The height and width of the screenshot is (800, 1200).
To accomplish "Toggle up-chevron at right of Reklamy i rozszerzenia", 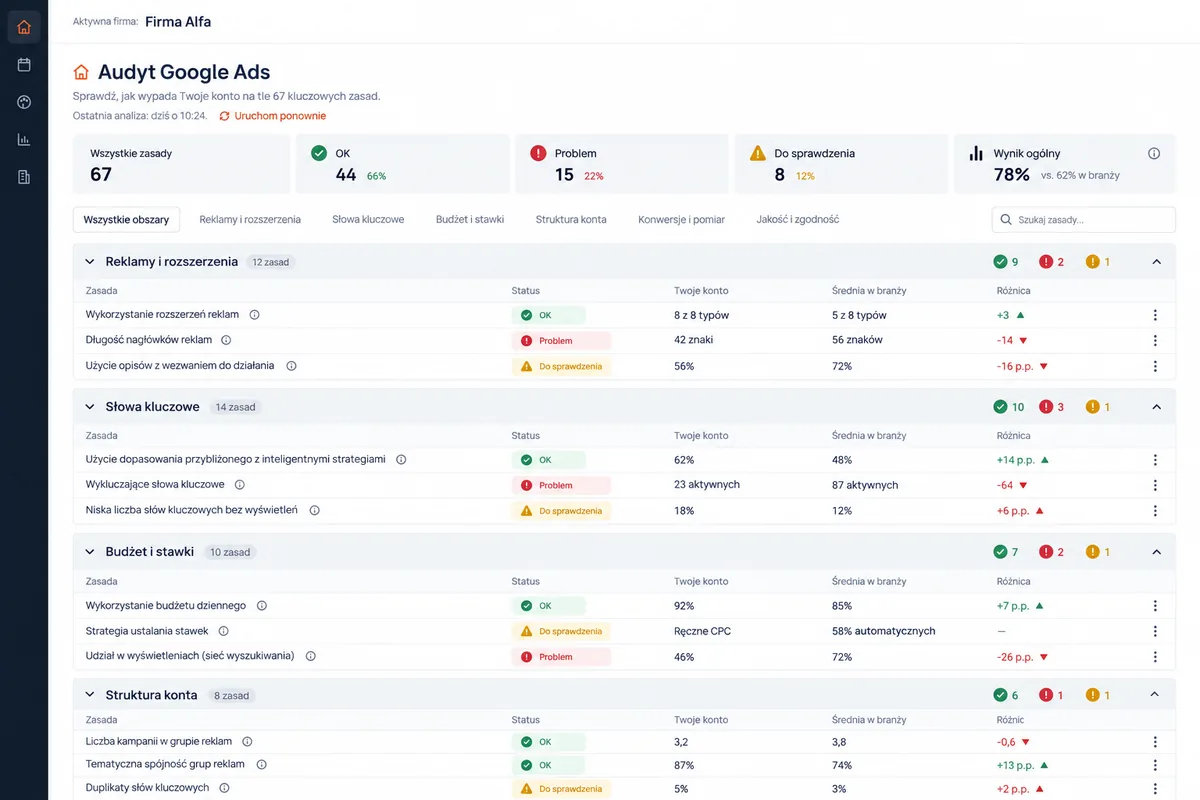I will coord(1156,262).
